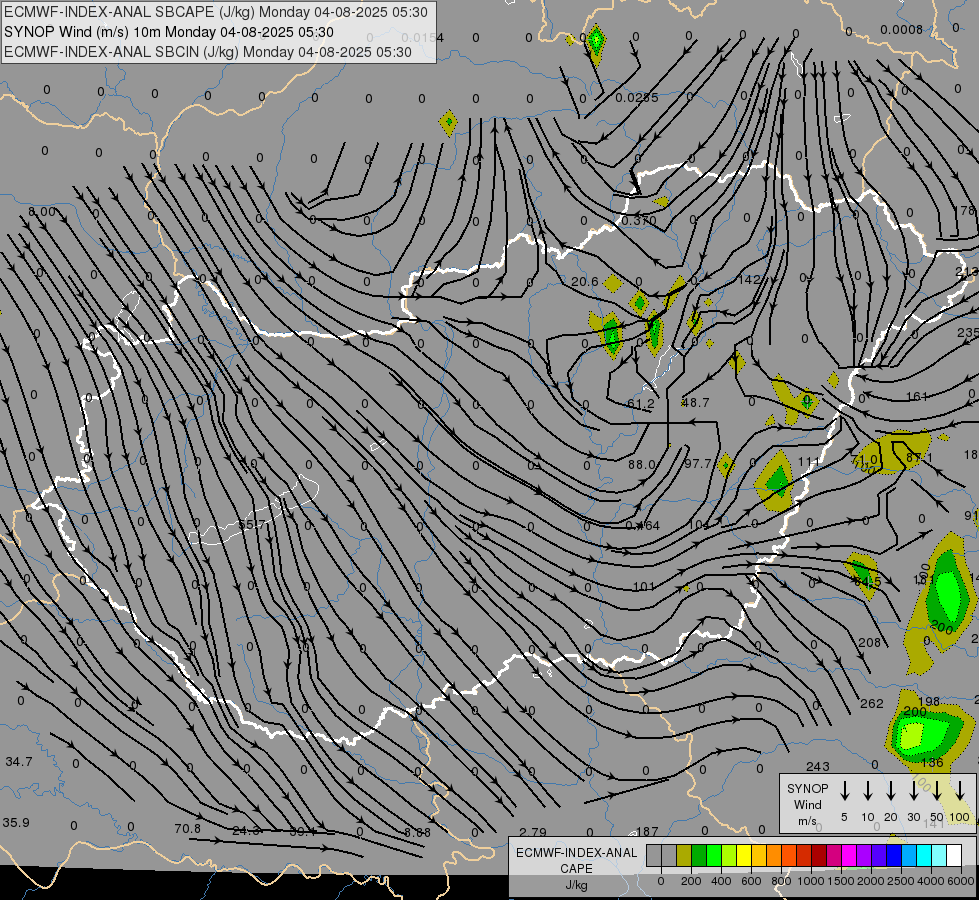Image resolution: width=979 pixels, height=900 pixels.
Task: Pick the bright green swatch left of 400 tick
Action: click(714, 856)
